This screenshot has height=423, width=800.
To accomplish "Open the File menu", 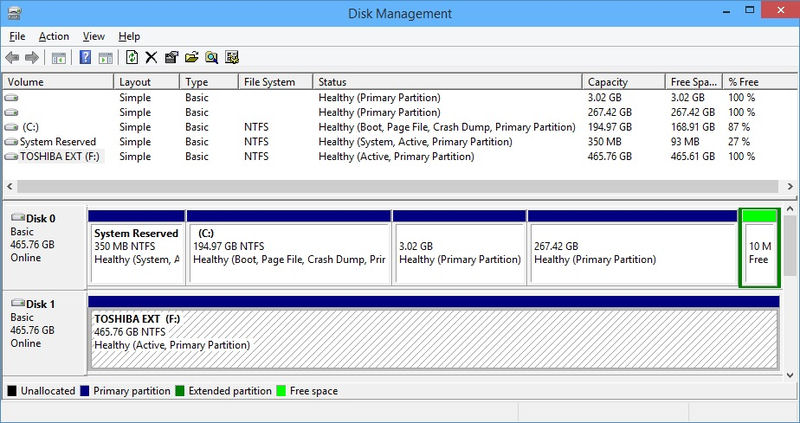I will click(x=17, y=37).
